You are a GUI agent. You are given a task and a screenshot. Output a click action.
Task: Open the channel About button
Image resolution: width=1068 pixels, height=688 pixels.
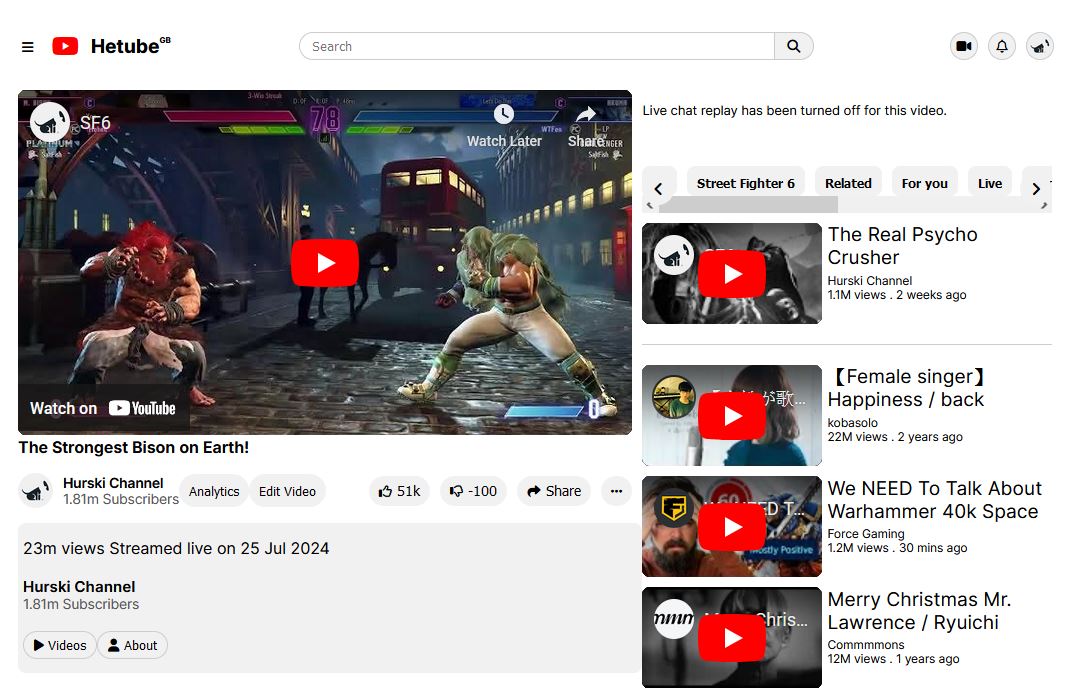[133, 645]
